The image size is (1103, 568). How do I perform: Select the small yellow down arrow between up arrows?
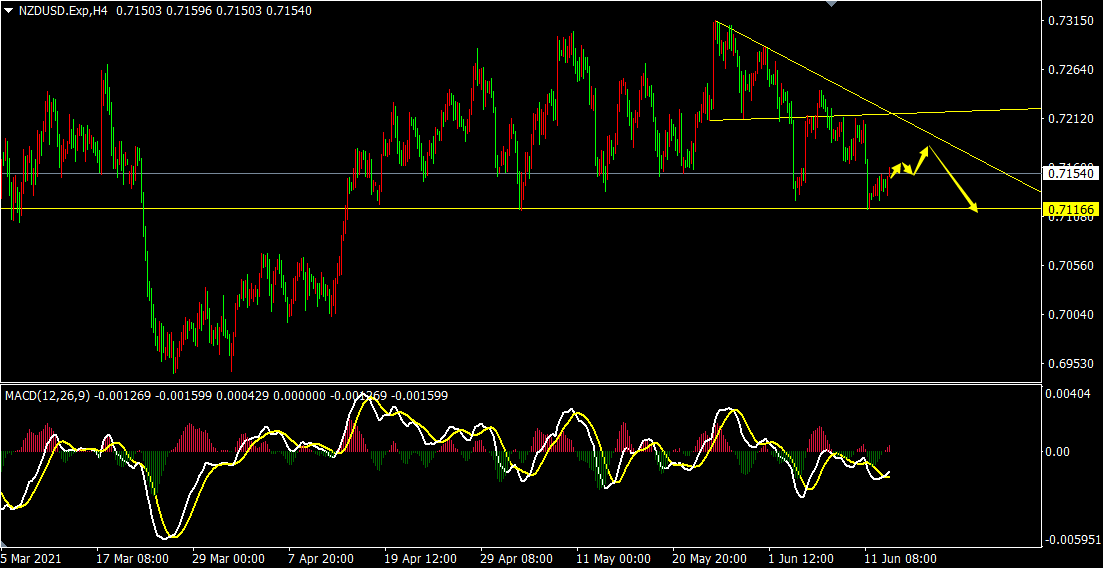[907, 170]
